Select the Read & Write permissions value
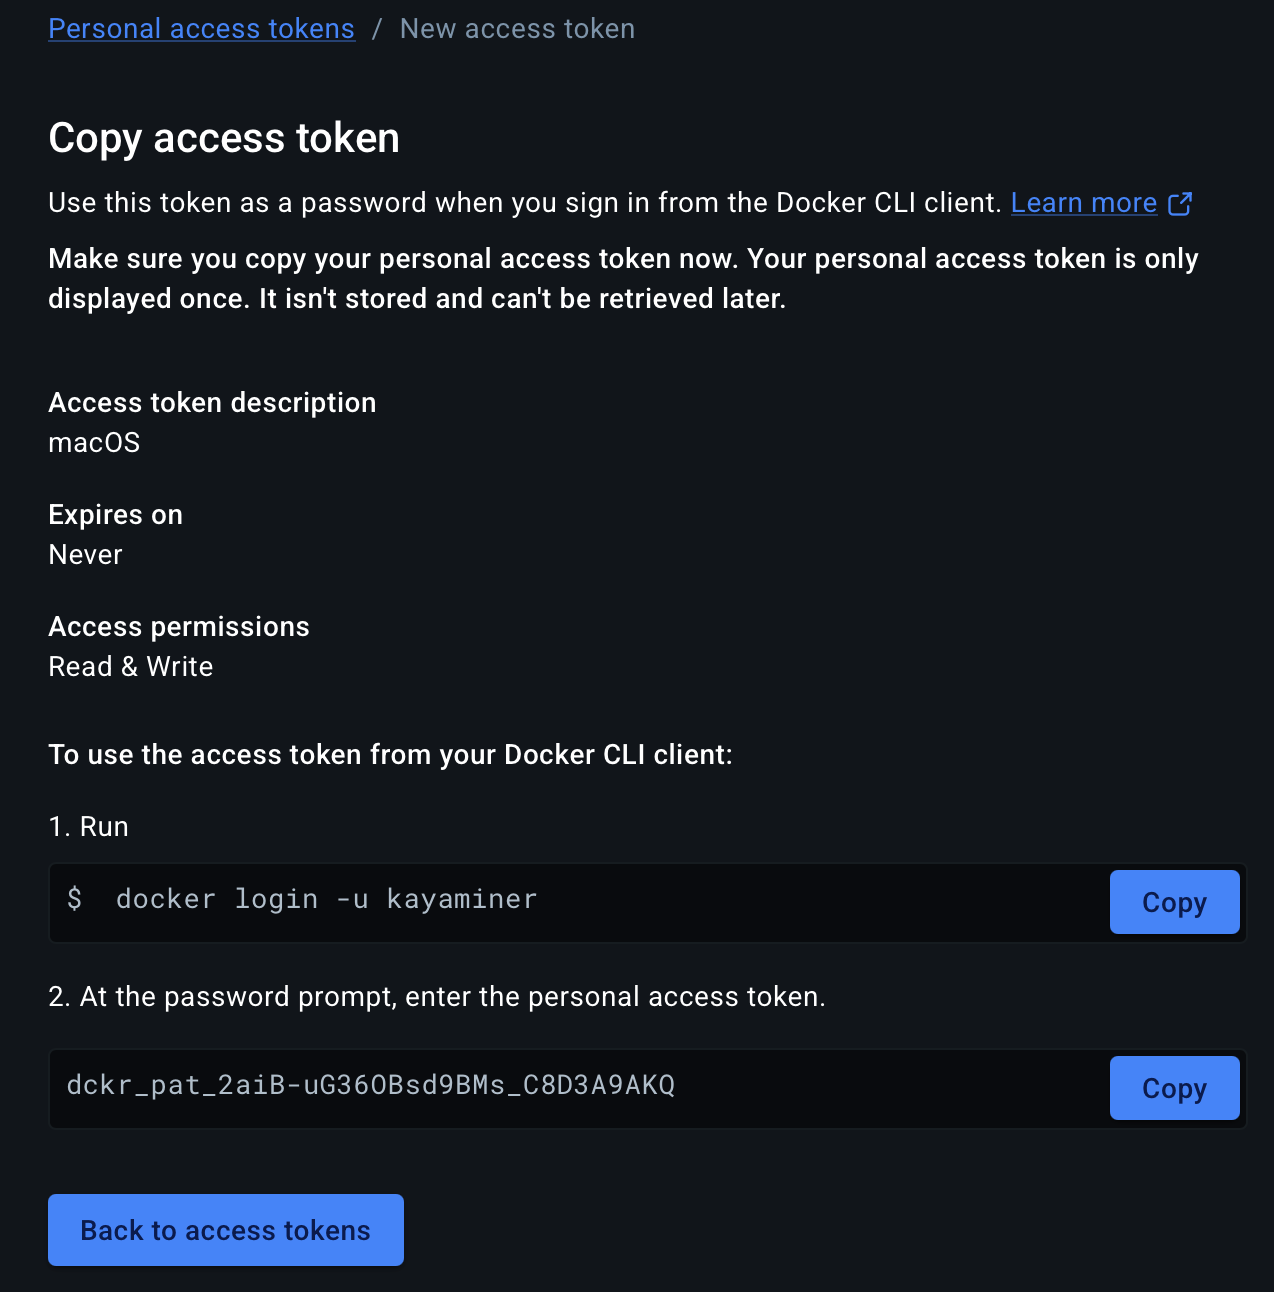The image size is (1274, 1292). tap(131, 667)
